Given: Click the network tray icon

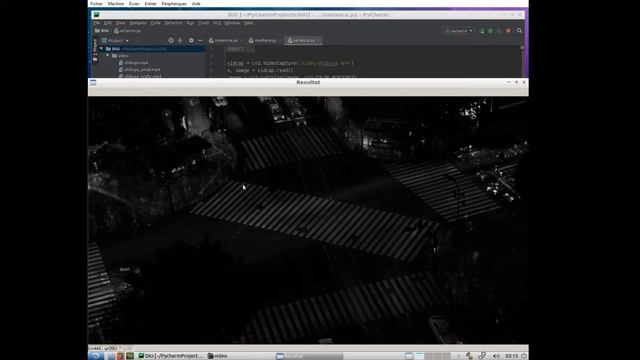Looking at the screenshot, I should tap(482, 356).
